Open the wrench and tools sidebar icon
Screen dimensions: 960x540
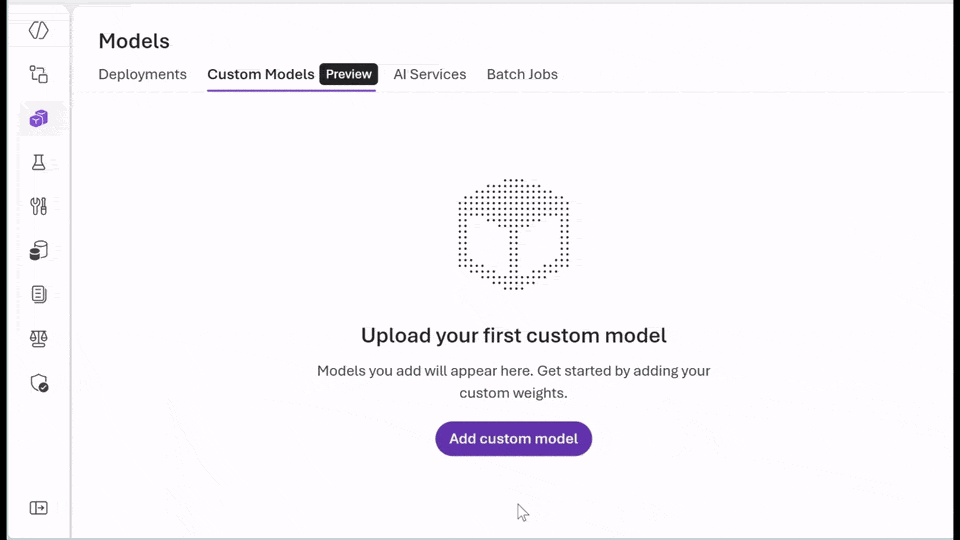tap(39, 206)
